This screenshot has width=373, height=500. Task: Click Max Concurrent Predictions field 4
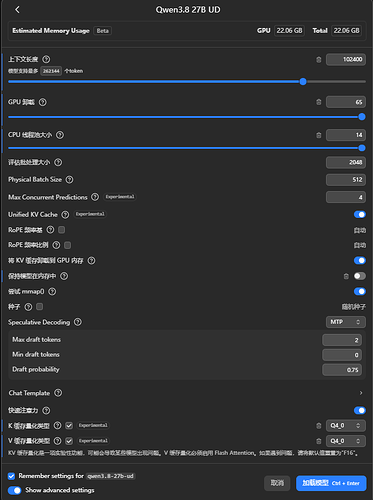346,197
